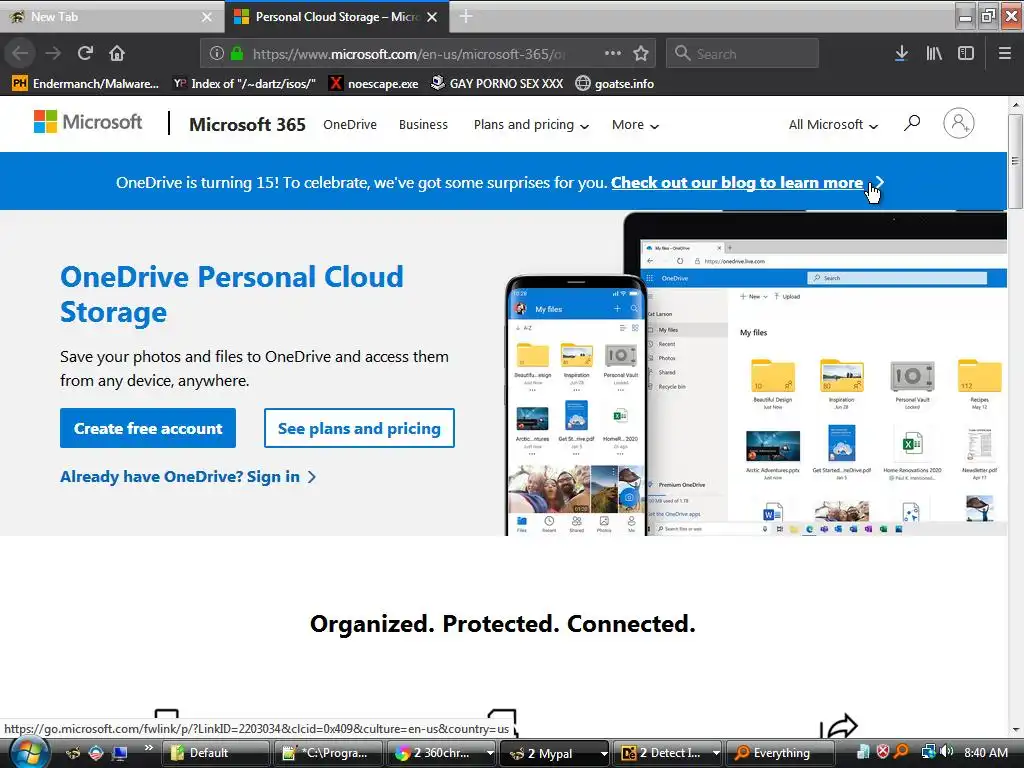Open the OneDrive nav item
The image size is (1024, 768).
(350, 124)
